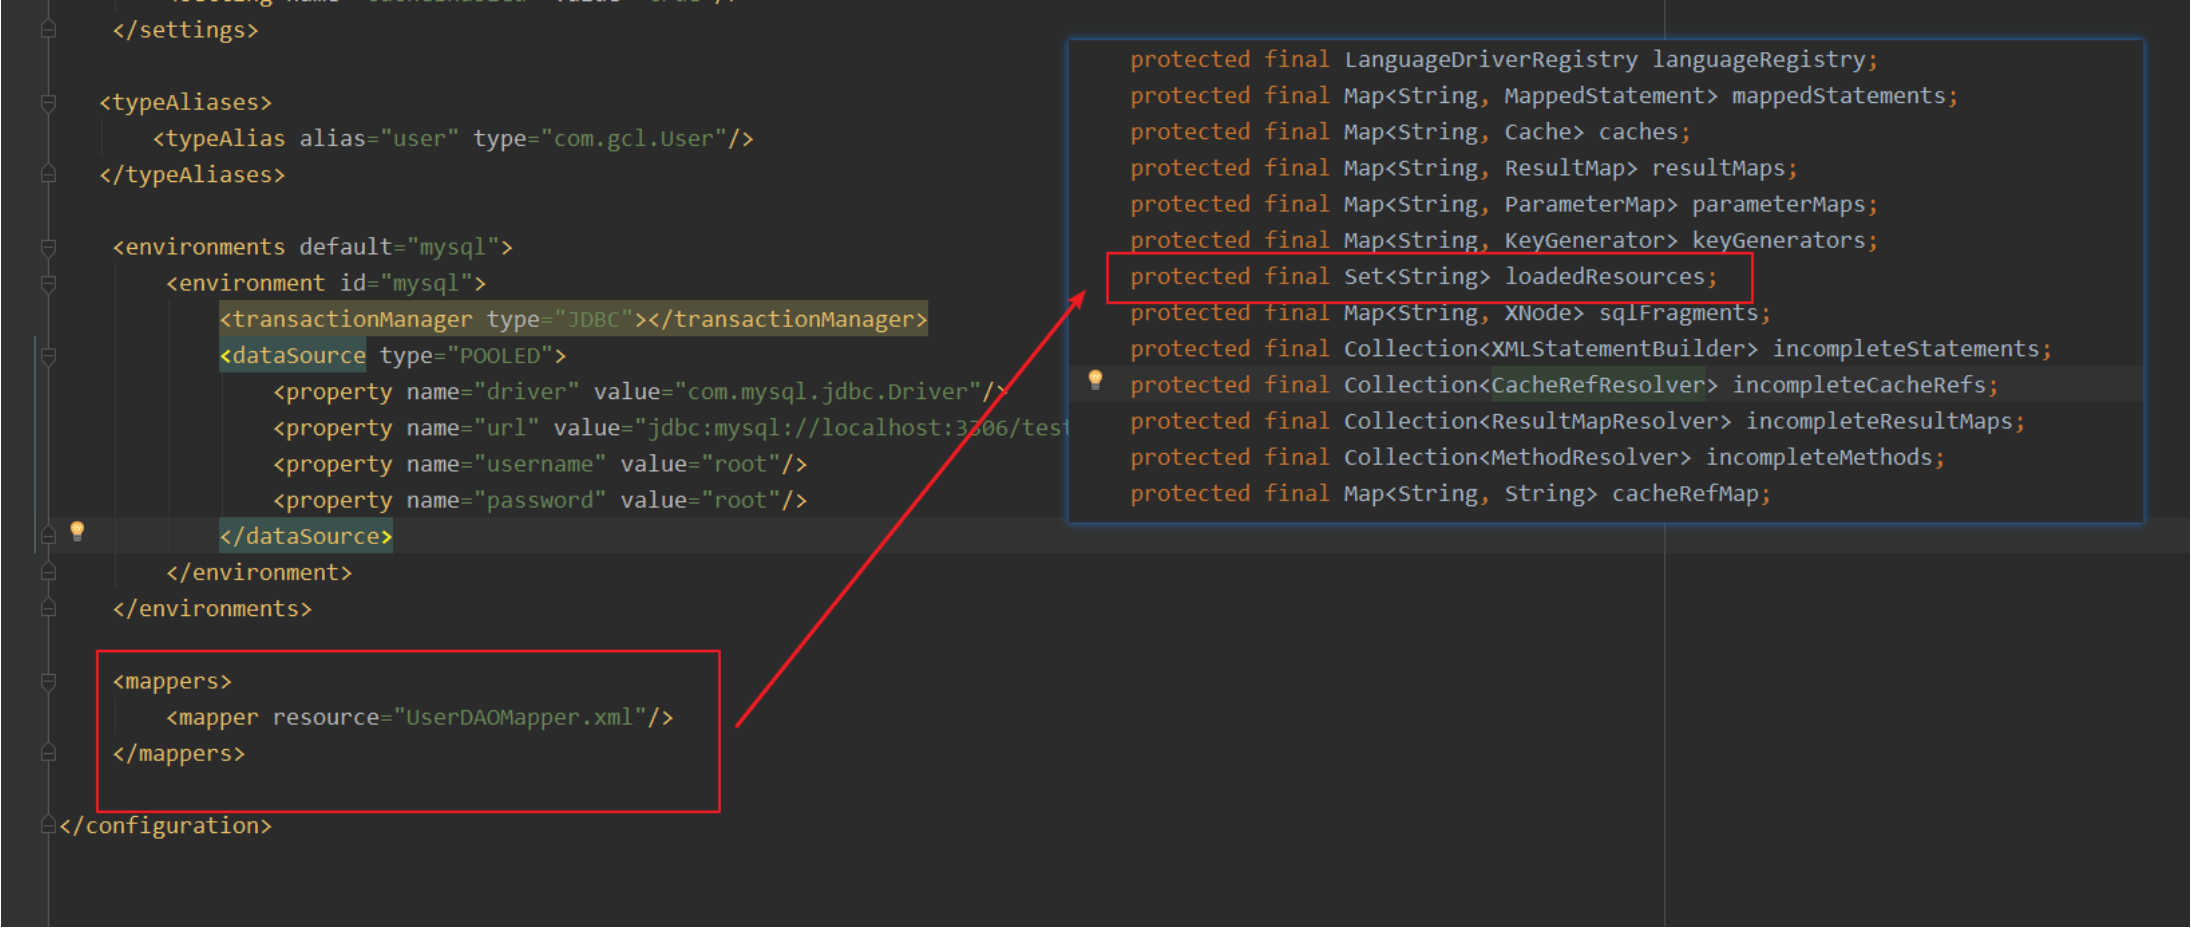The width and height of the screenshot is (2191, 928).
Task: Click fold-end marker beside closing settings tag
Action: [48, 31]
